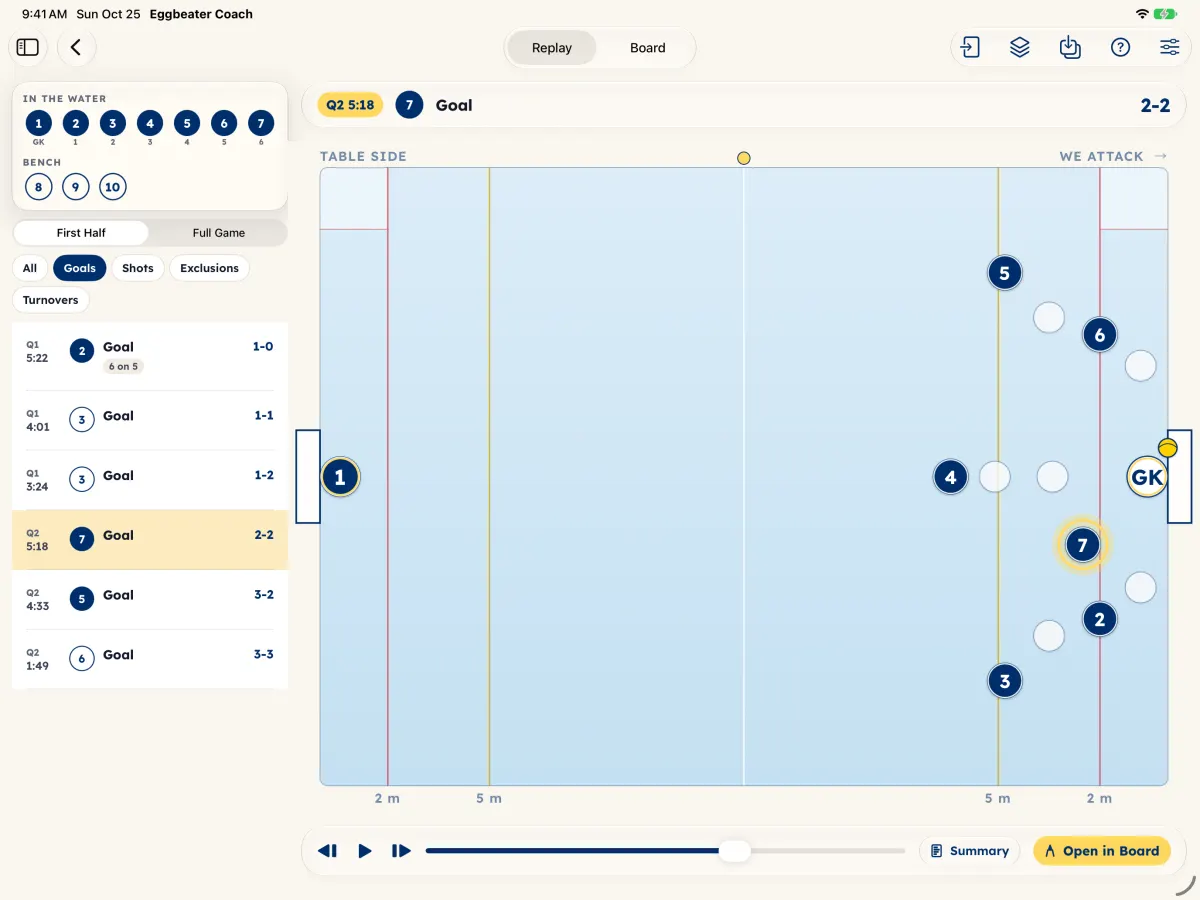1200x900 pixels.
Task: Tap the 2-2 score in header
Action: click(x=1155, y=105)
